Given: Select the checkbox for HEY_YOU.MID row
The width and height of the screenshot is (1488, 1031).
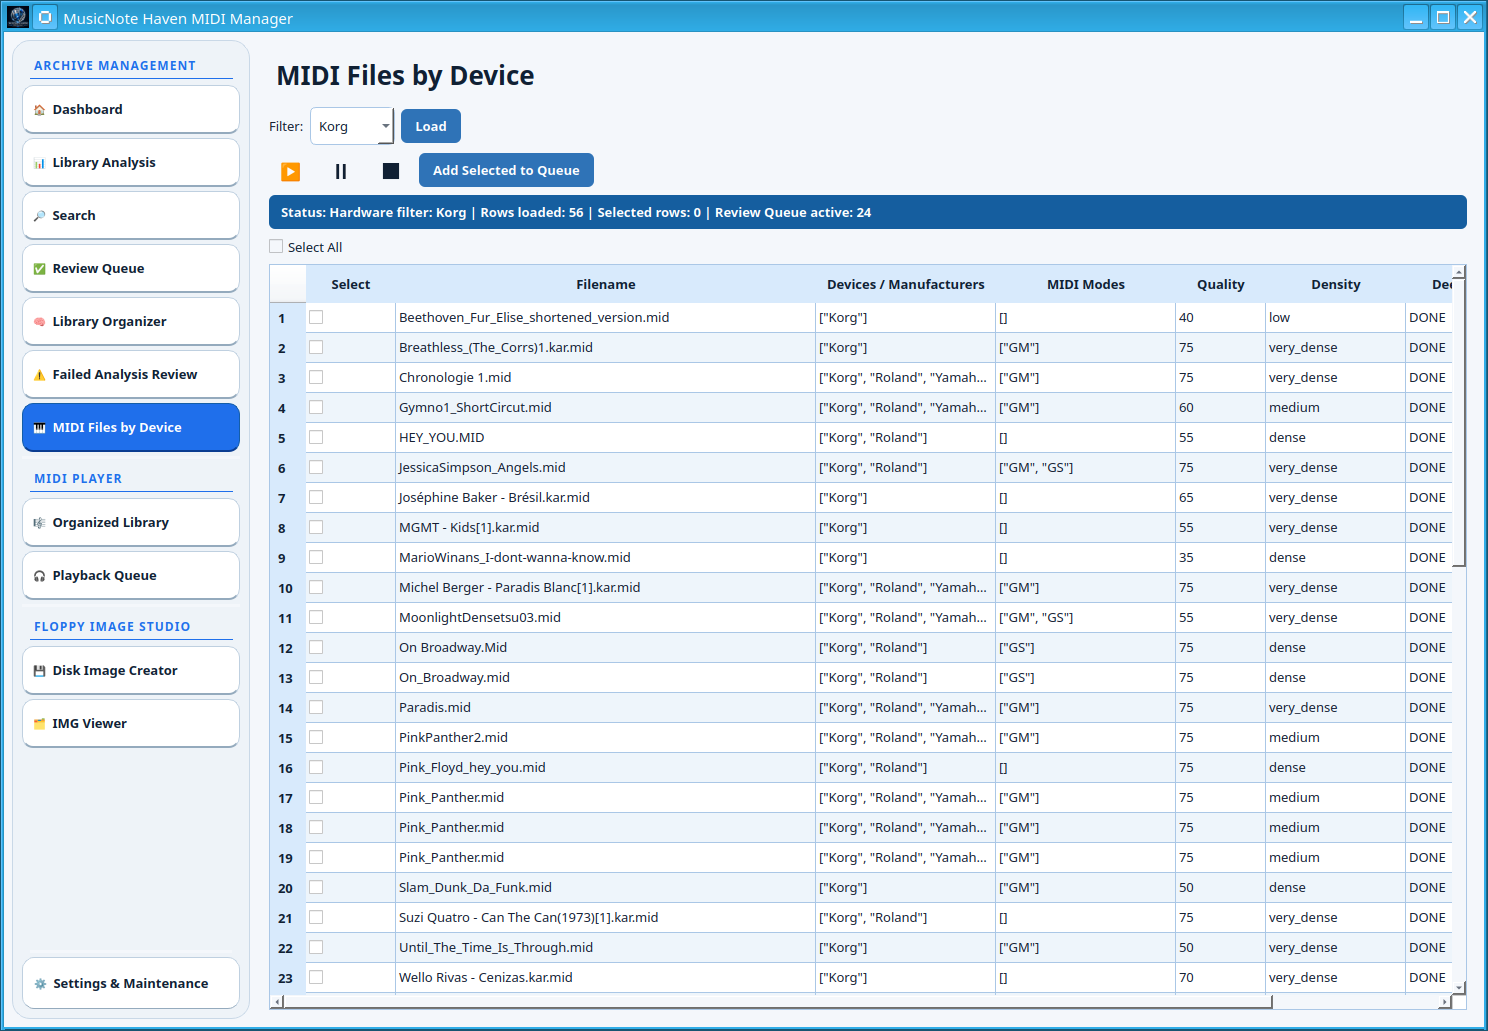Looking at the screenshot, I should coord(316,437).
